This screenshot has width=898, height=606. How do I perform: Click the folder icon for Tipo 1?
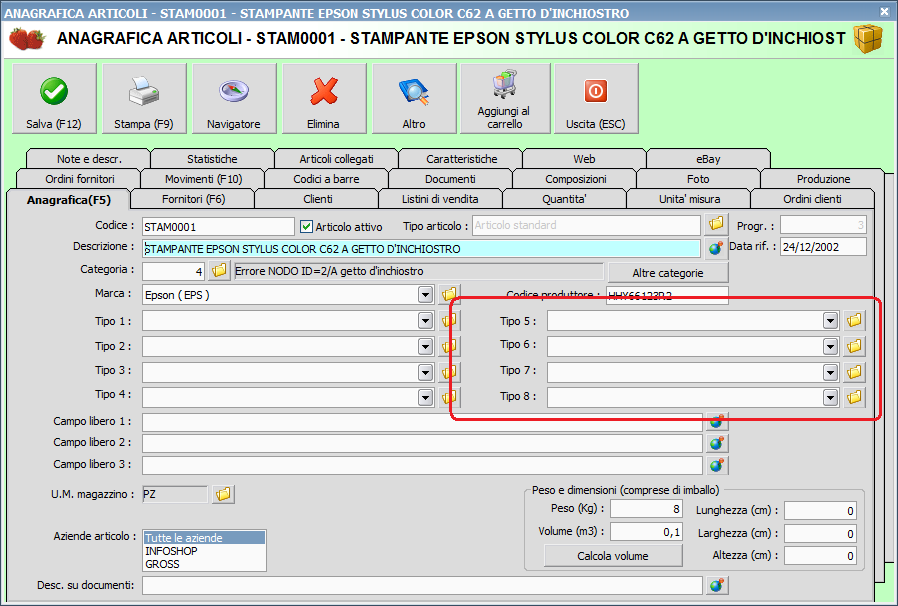(448, 320)
